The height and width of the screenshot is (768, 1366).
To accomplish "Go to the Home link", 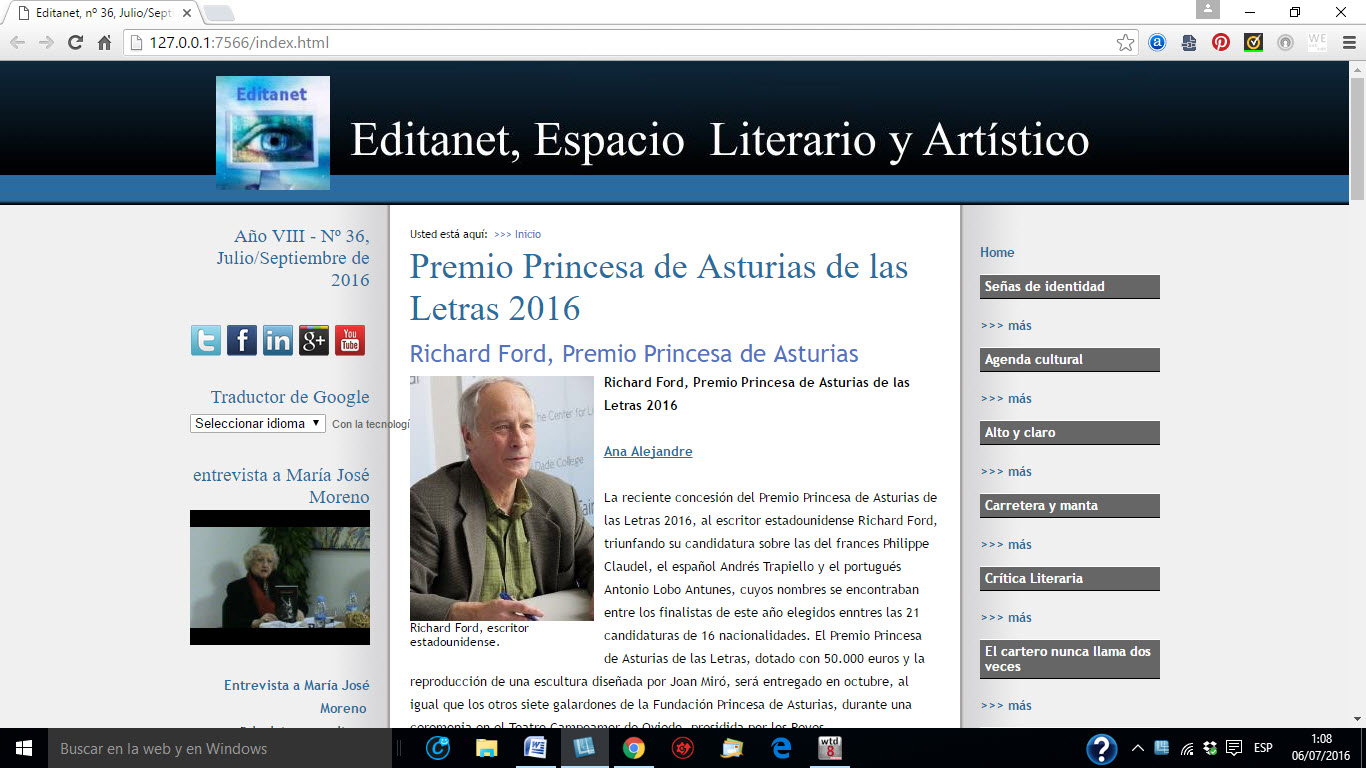I will tap(997, 253).
